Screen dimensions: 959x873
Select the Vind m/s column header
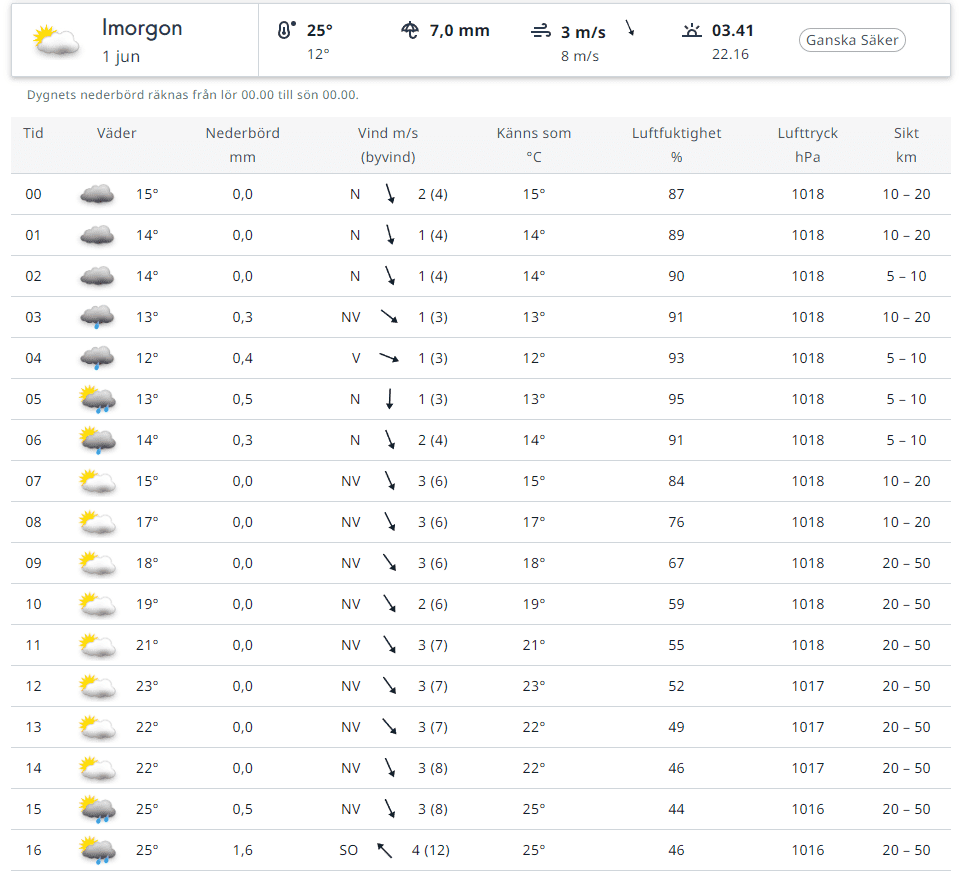(x=388, y=145)
